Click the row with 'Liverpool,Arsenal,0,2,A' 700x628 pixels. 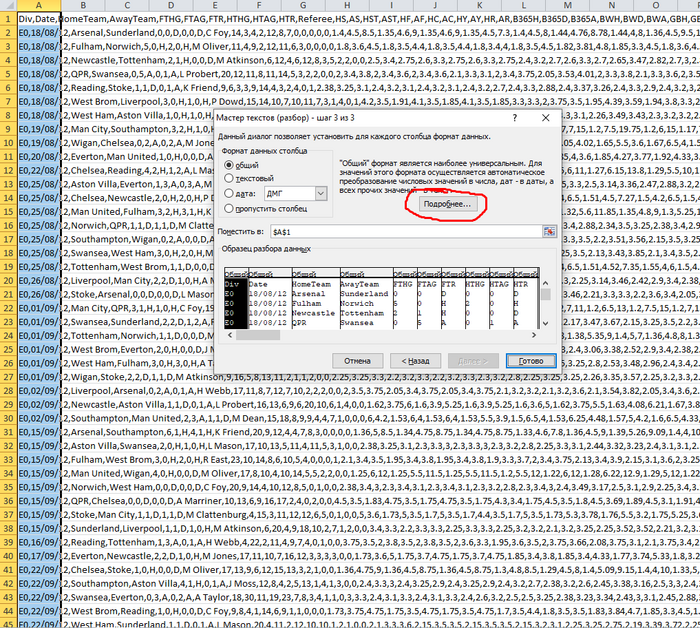[x=359, y=391]
